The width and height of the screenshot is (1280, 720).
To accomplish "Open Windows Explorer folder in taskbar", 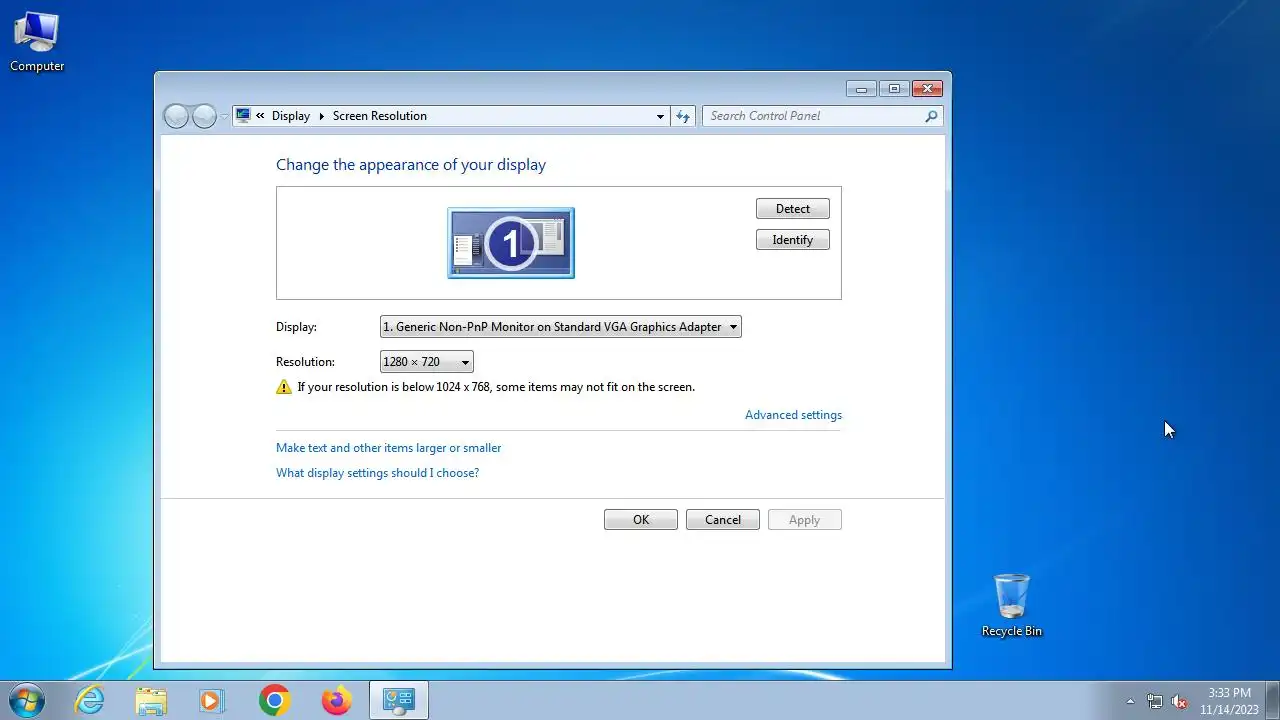I will point(151,700).
